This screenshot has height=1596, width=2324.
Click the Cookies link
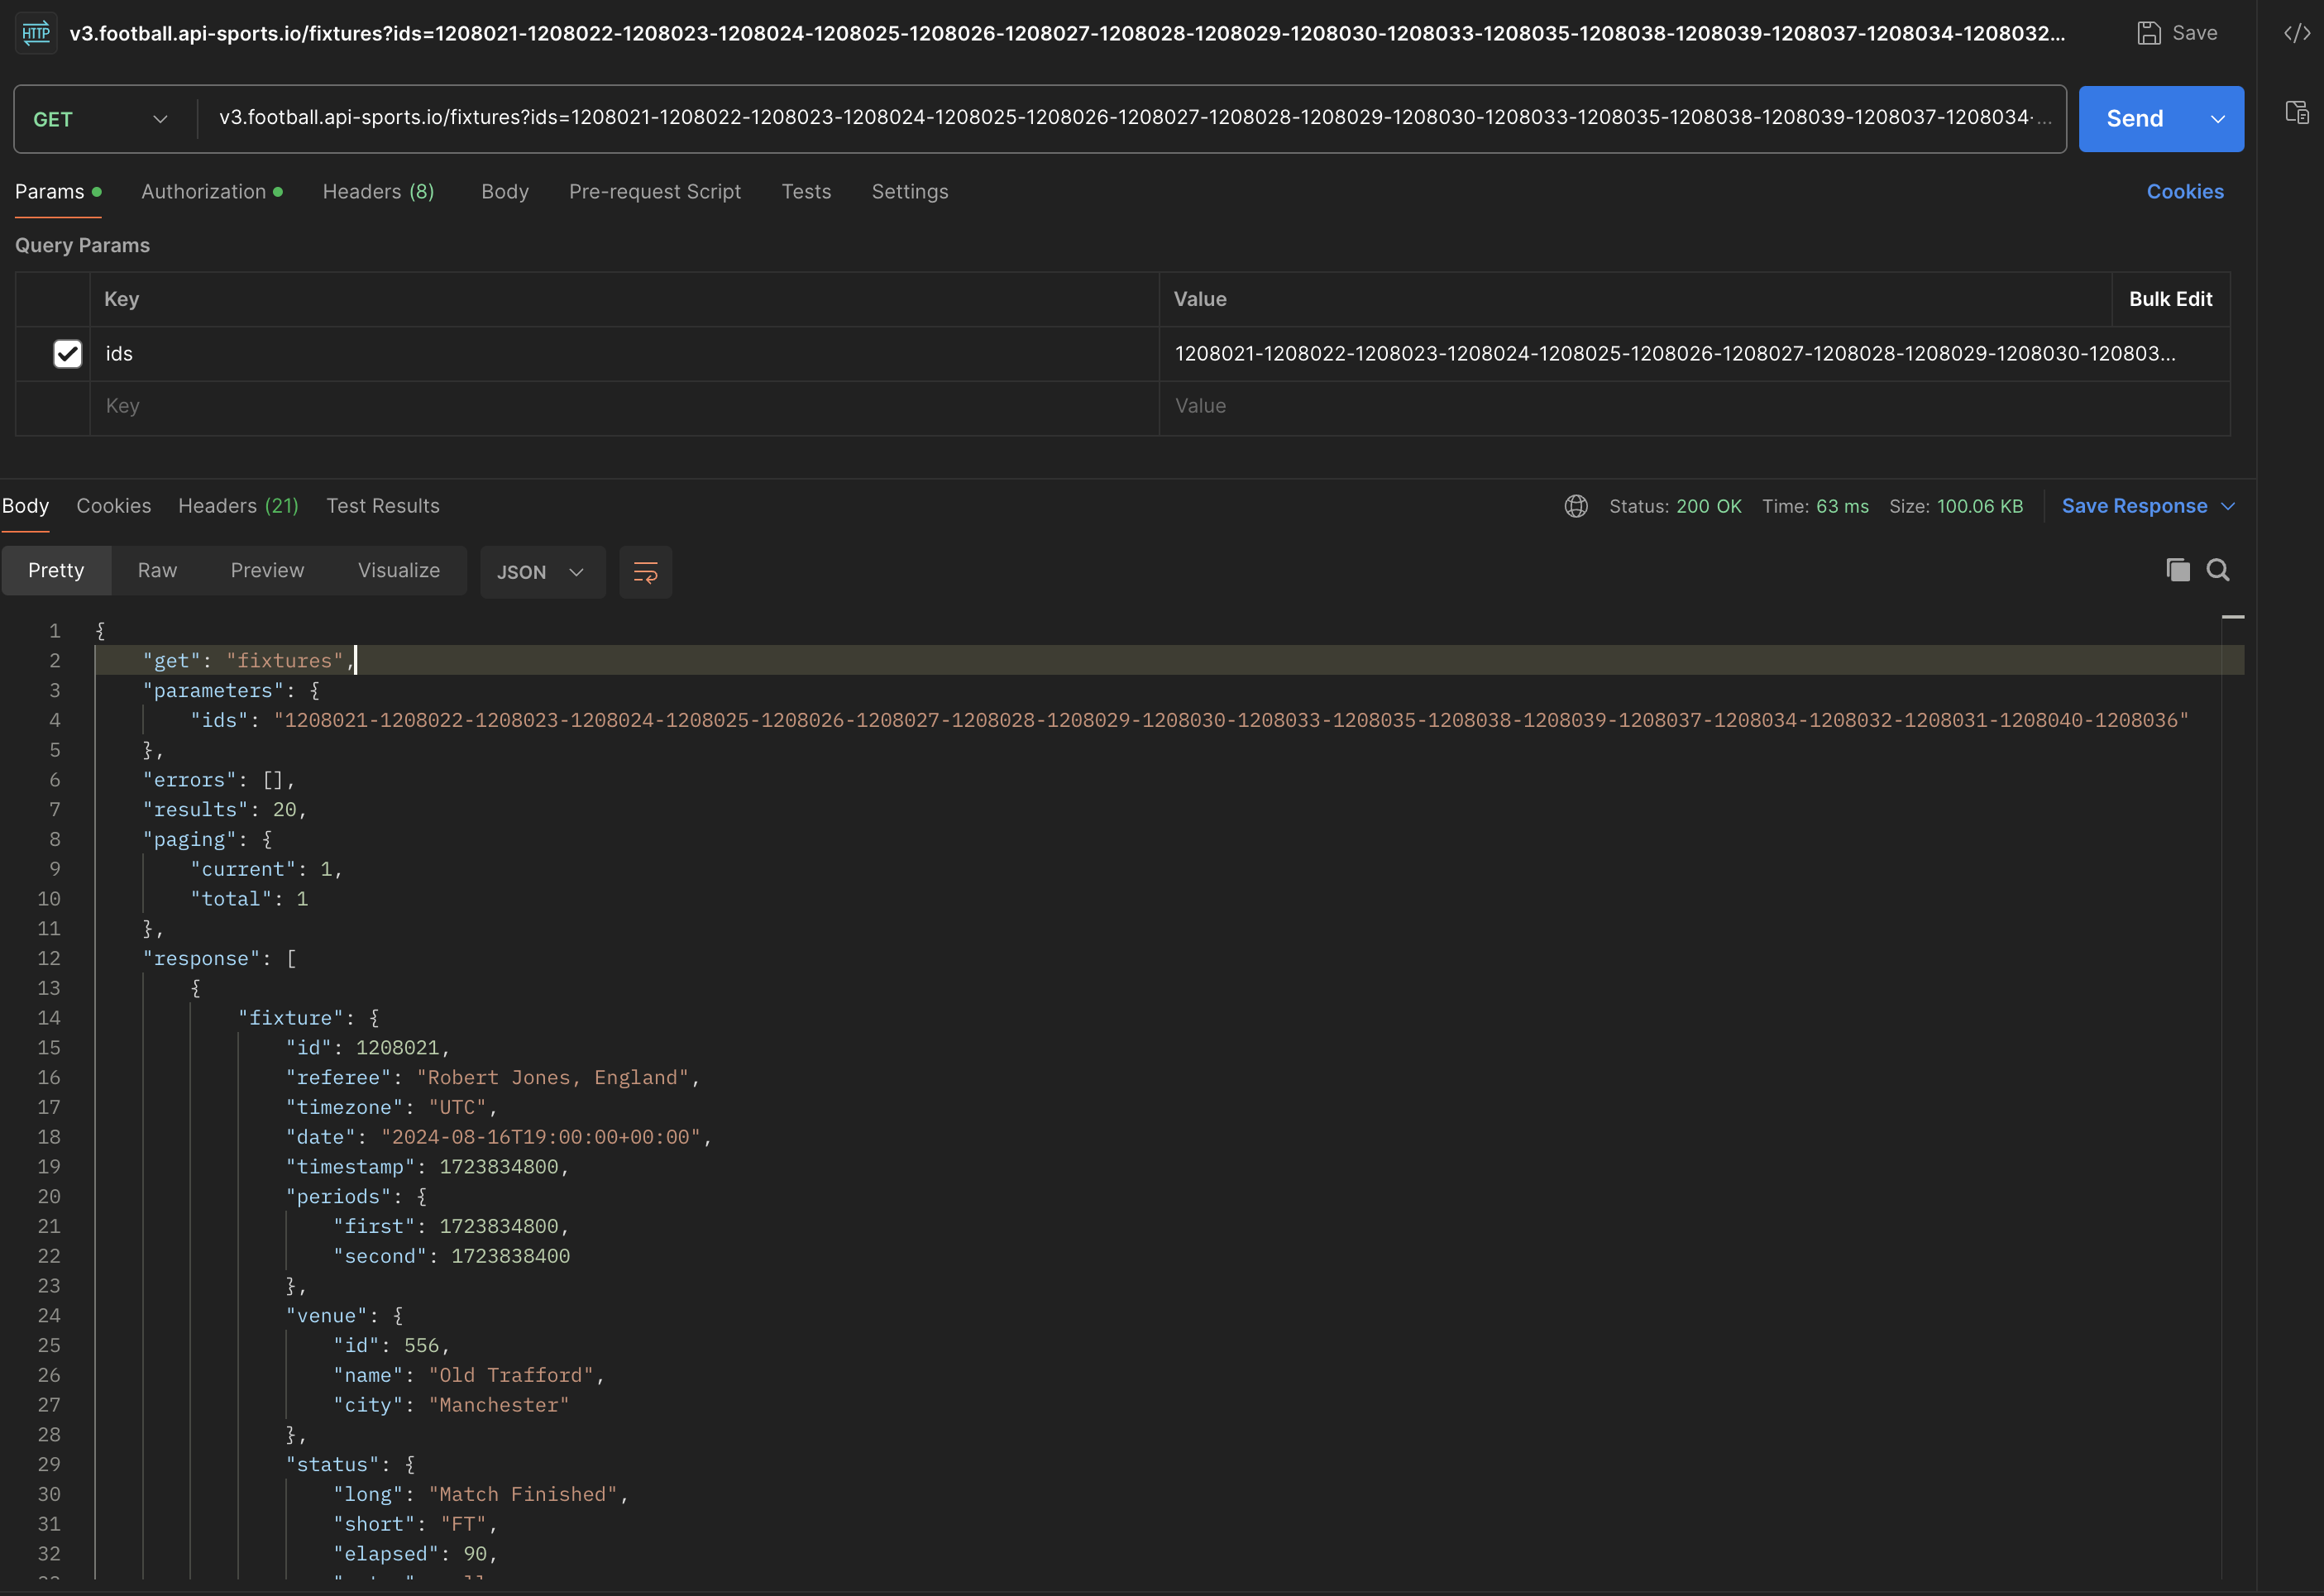click(2185, 192)
